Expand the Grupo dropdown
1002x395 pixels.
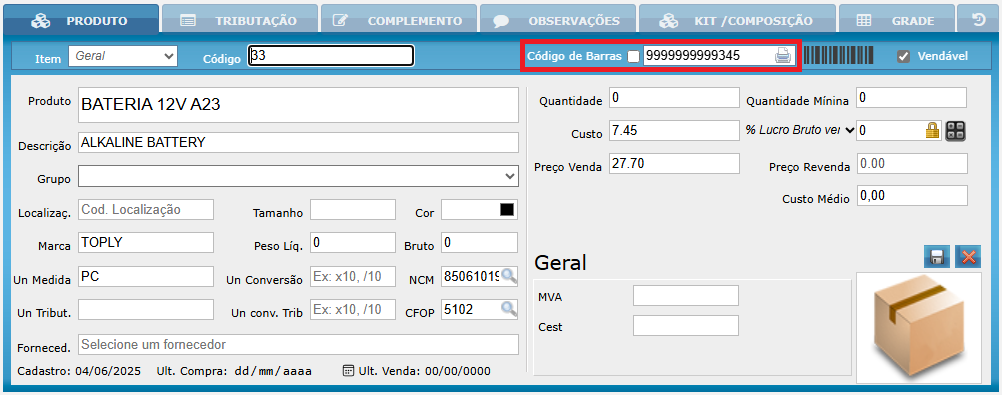coord(298,175)
